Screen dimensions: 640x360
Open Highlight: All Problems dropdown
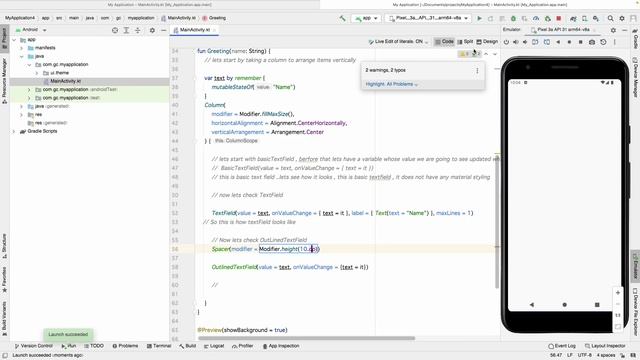tap(392, 84)
